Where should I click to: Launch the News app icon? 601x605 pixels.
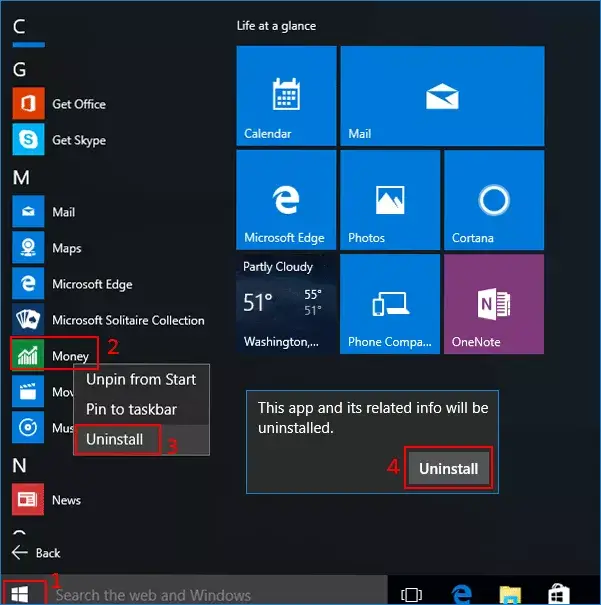(x=28, y=500)
